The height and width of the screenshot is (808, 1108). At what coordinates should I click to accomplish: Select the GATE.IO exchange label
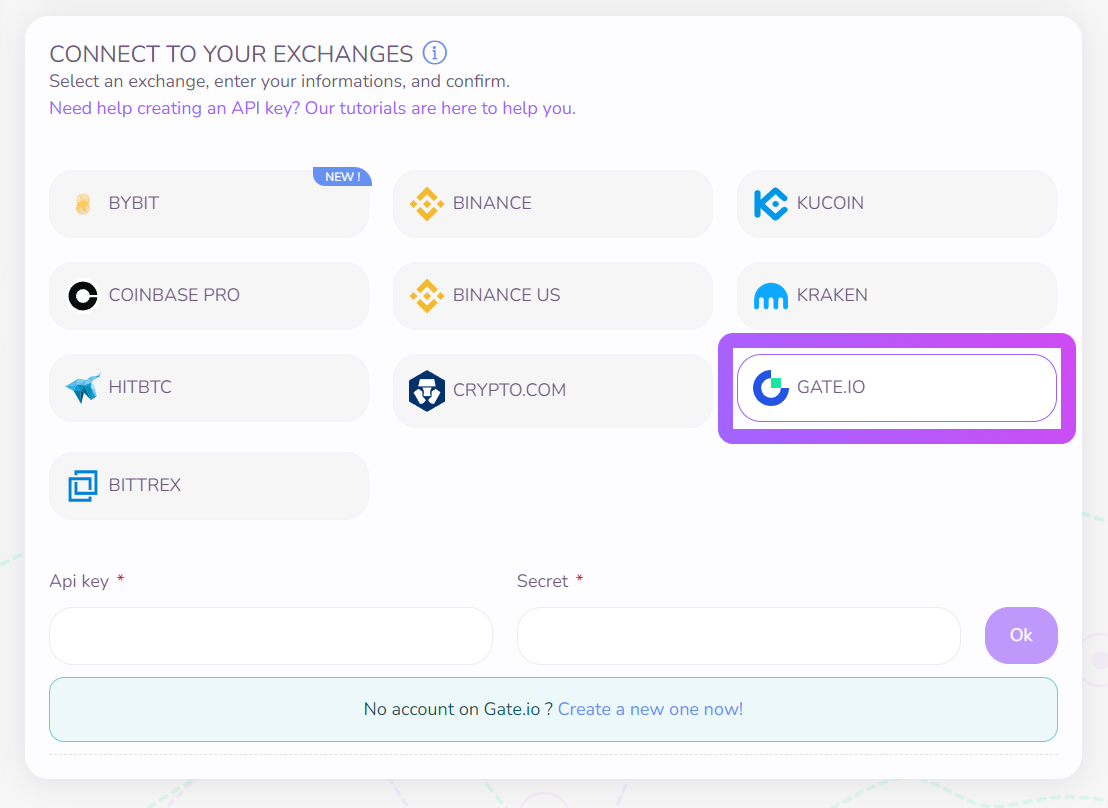(x=830, y=387)
